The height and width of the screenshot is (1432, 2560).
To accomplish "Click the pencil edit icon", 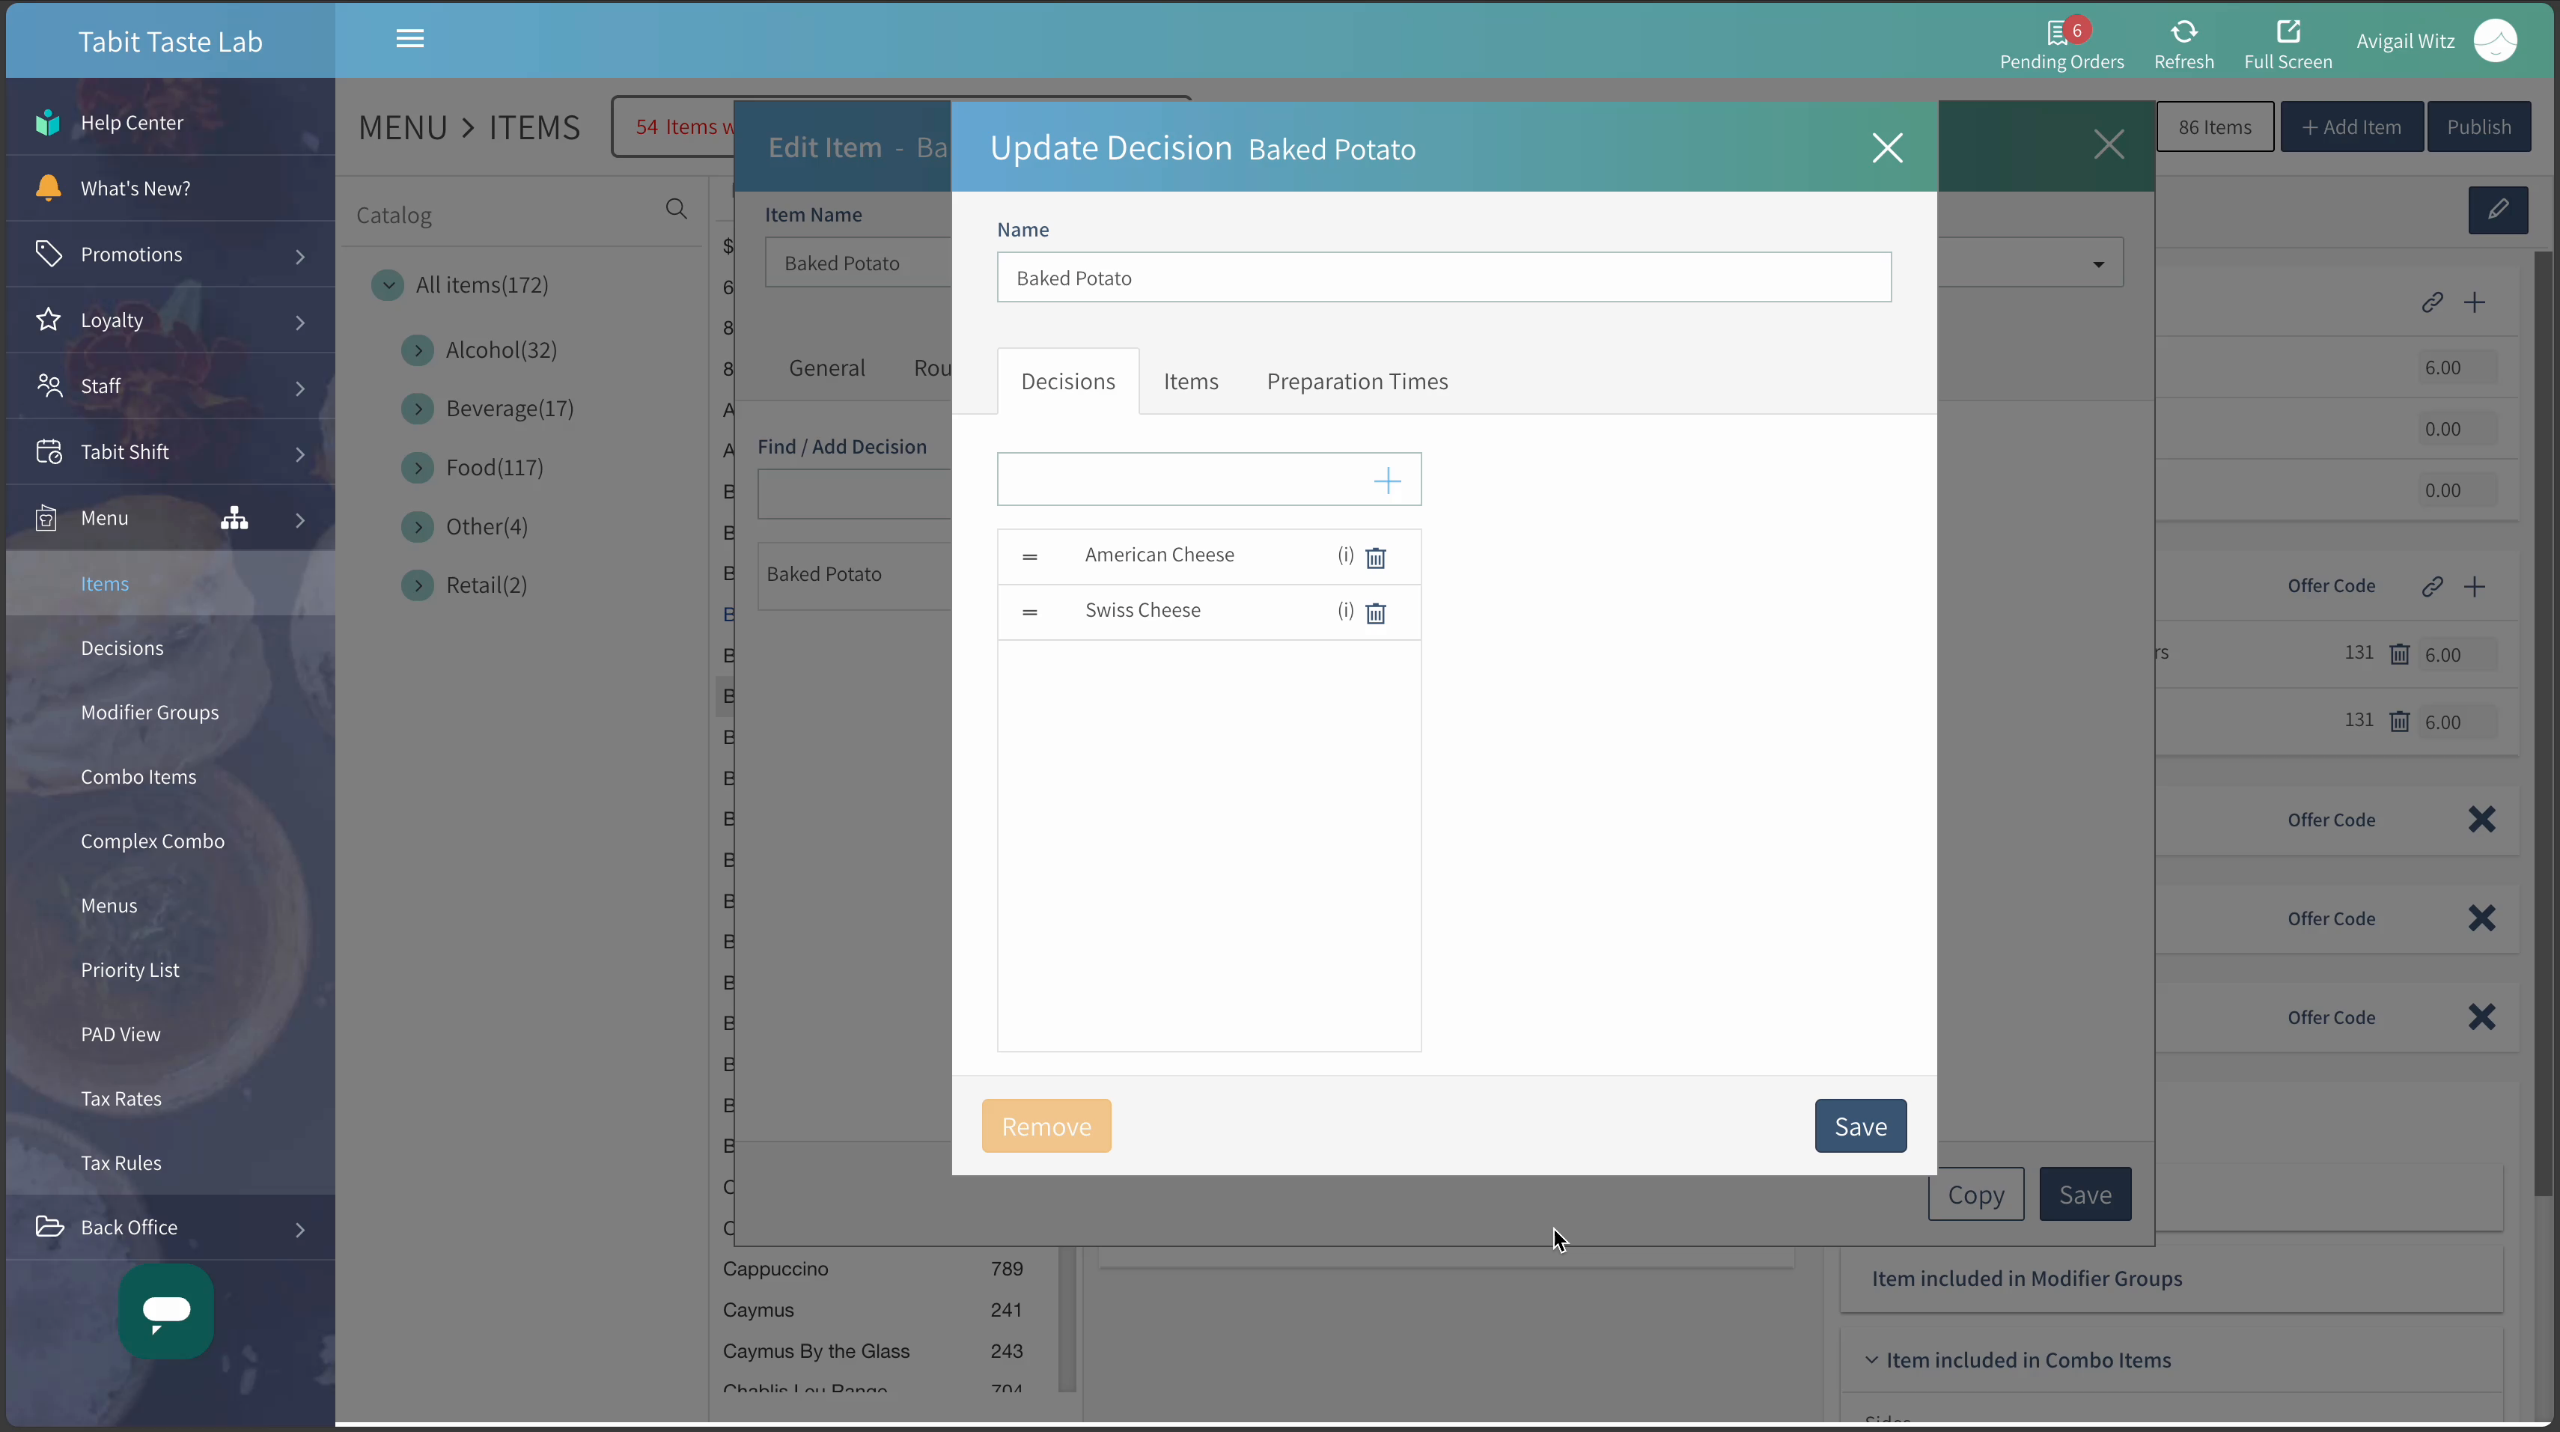I will [2498, 210].
